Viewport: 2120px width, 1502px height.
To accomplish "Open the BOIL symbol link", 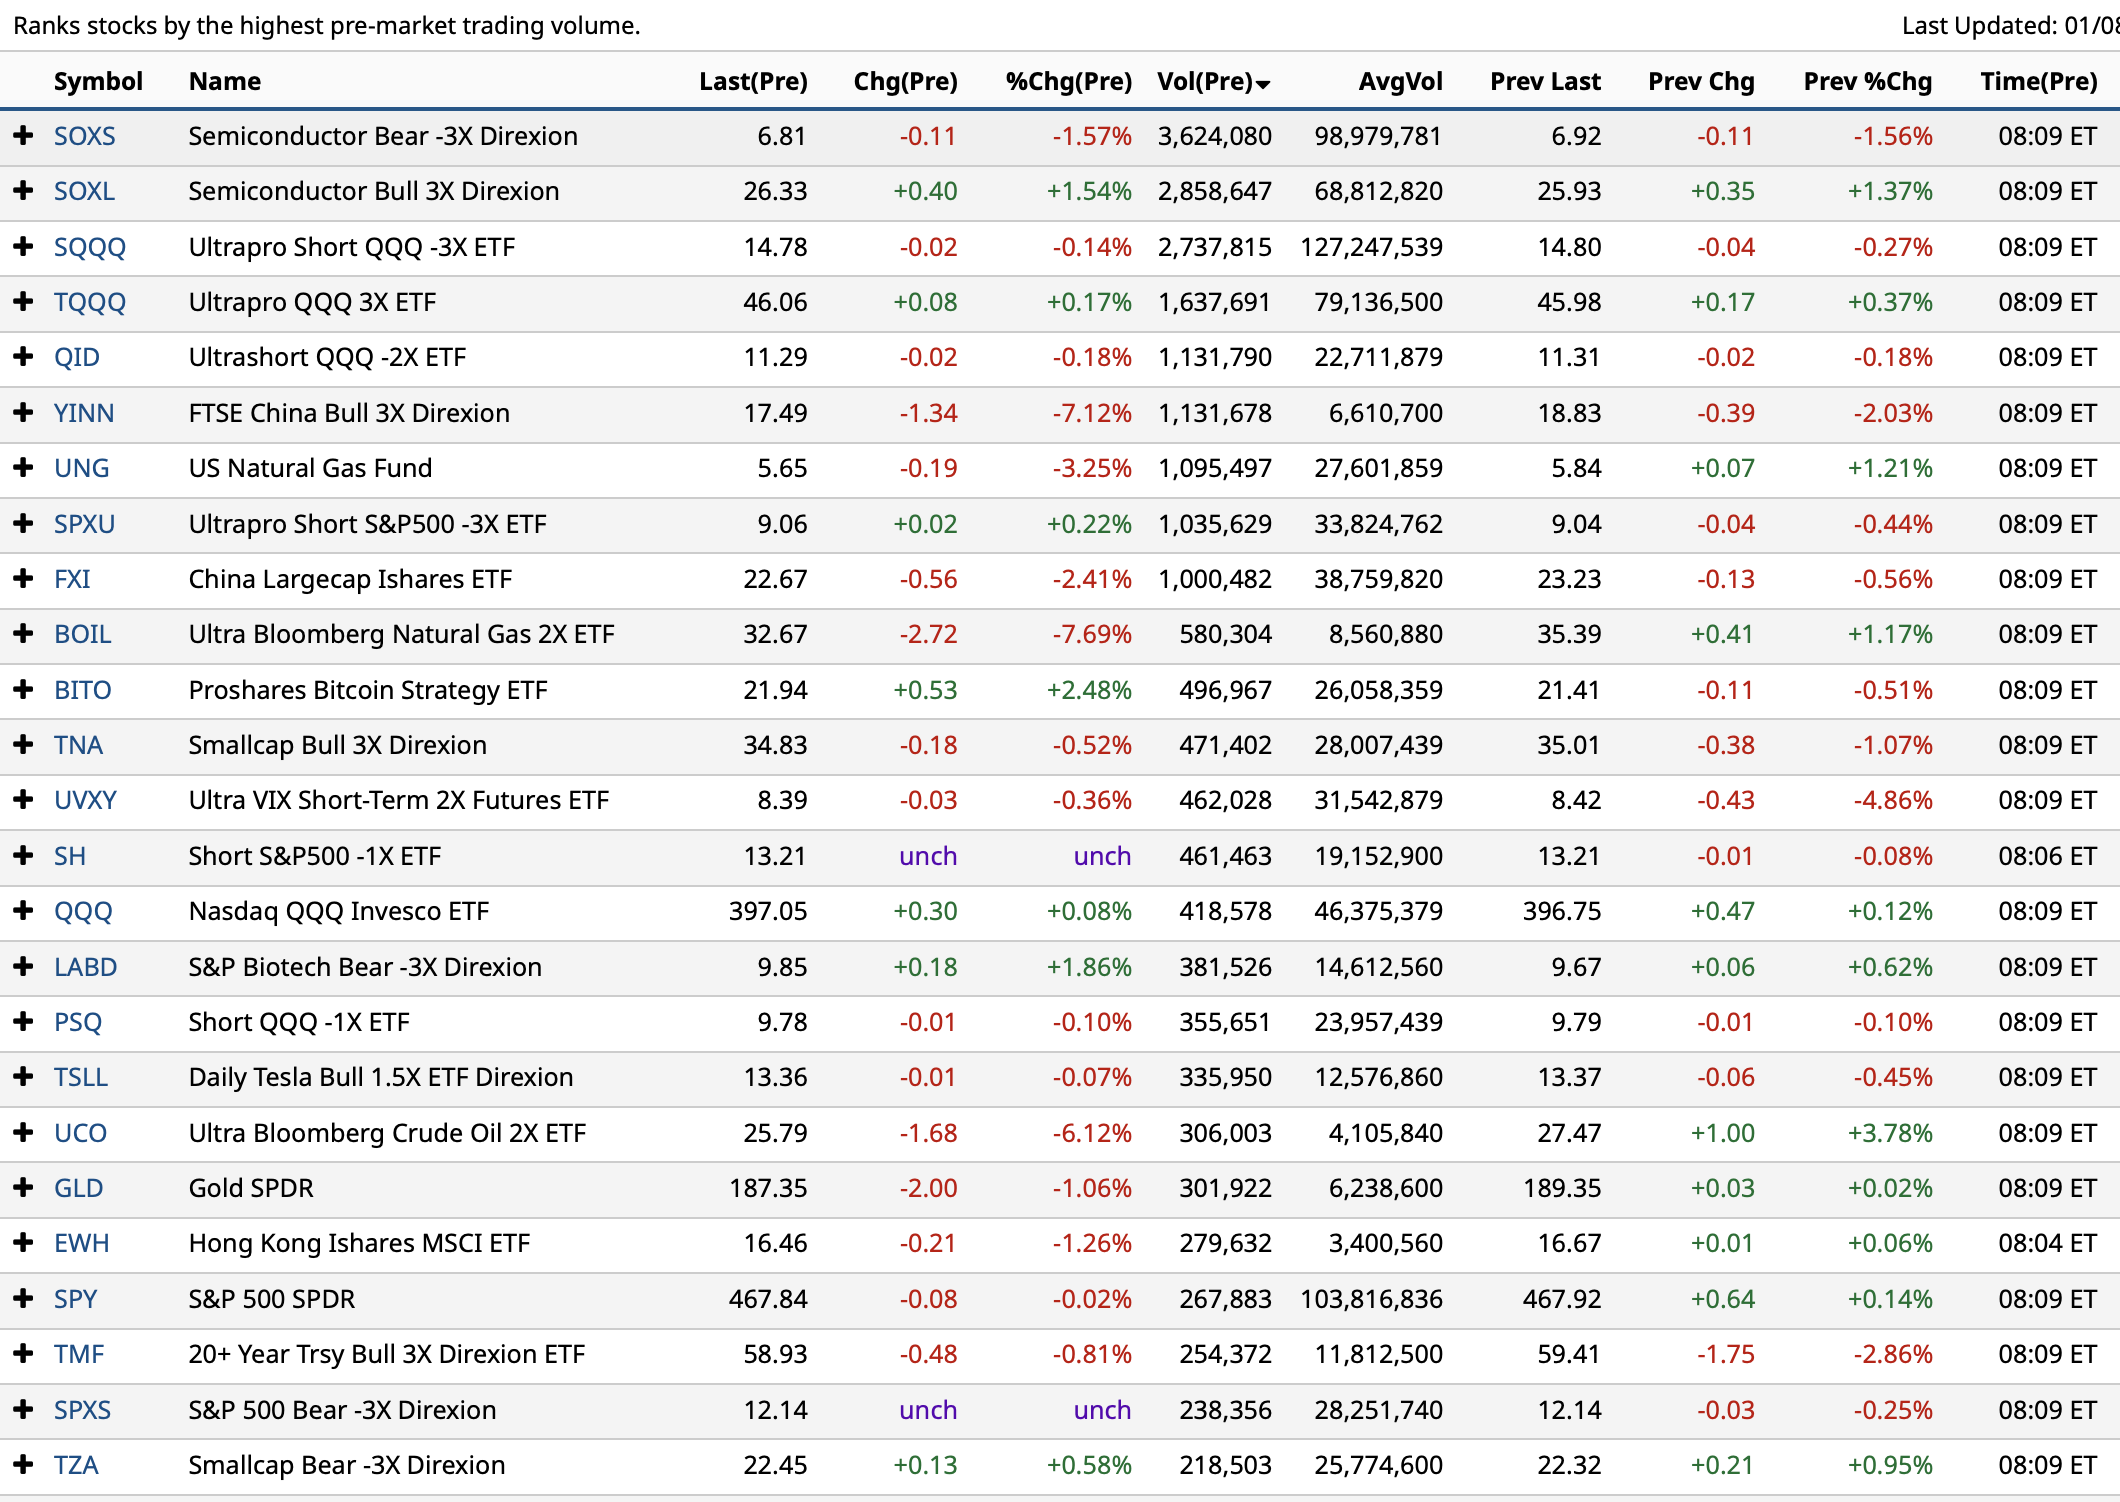I will click(x=82, y=634).
